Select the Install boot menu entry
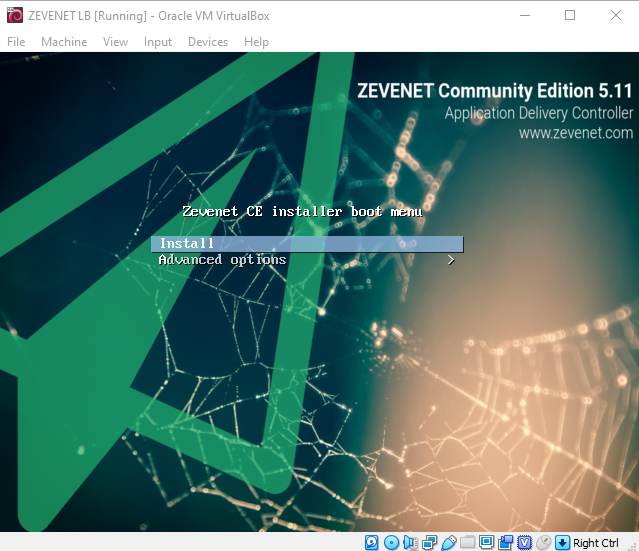 pyautogui.click(x=307, y=244)
